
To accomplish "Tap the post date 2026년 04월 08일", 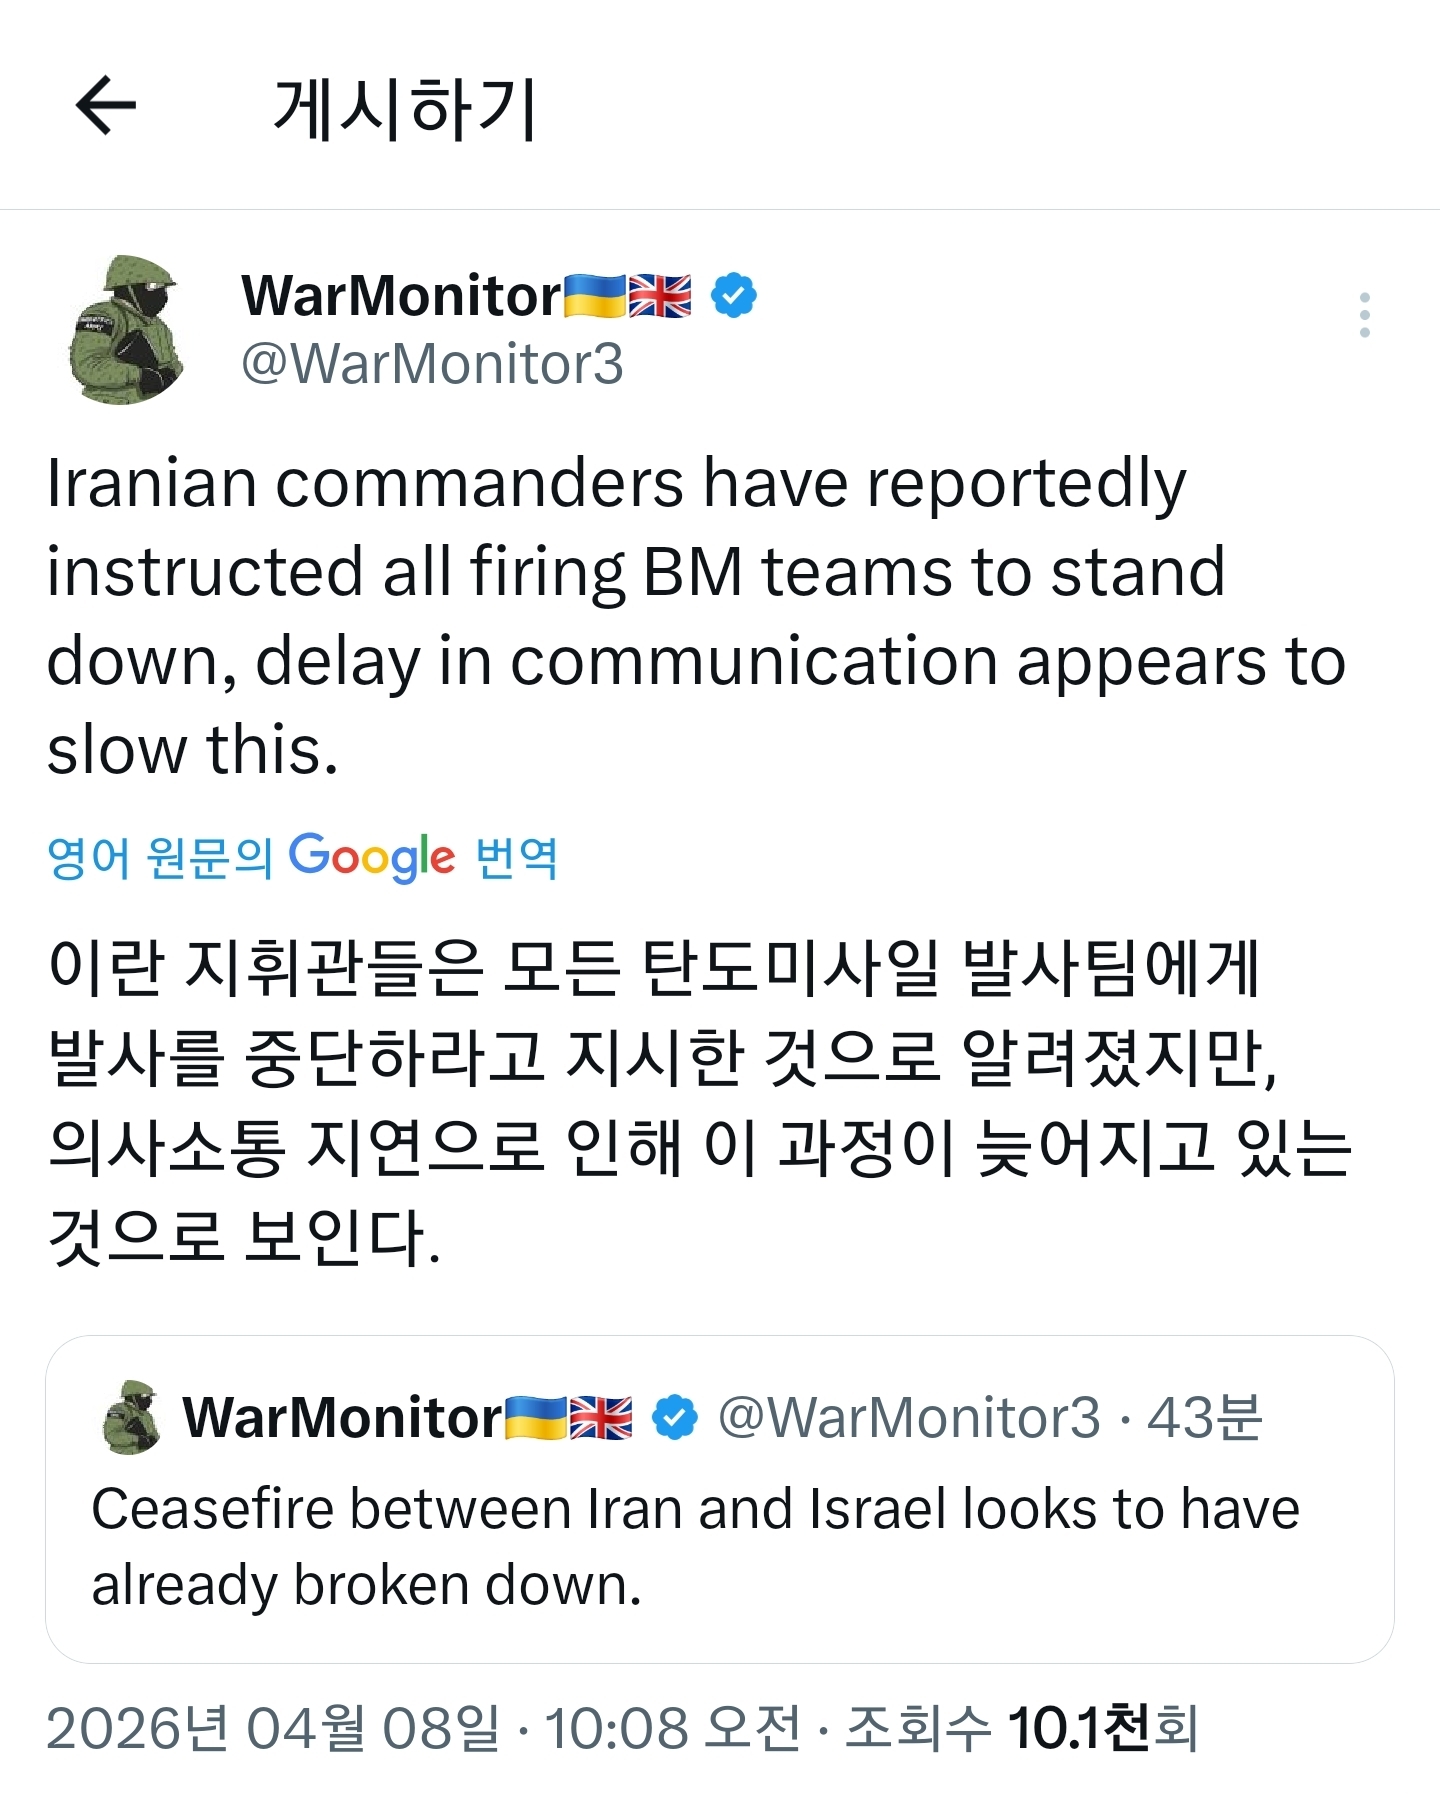I will [272, 1728].
